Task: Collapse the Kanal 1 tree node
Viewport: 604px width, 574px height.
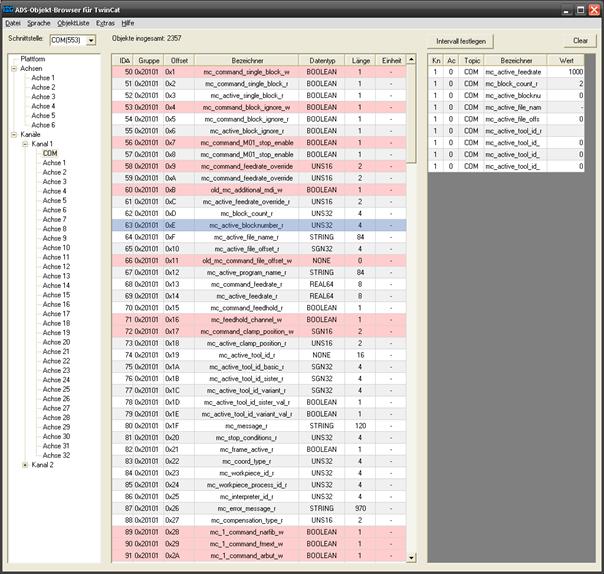Action: pyautogui.click(x=25, y=144)
